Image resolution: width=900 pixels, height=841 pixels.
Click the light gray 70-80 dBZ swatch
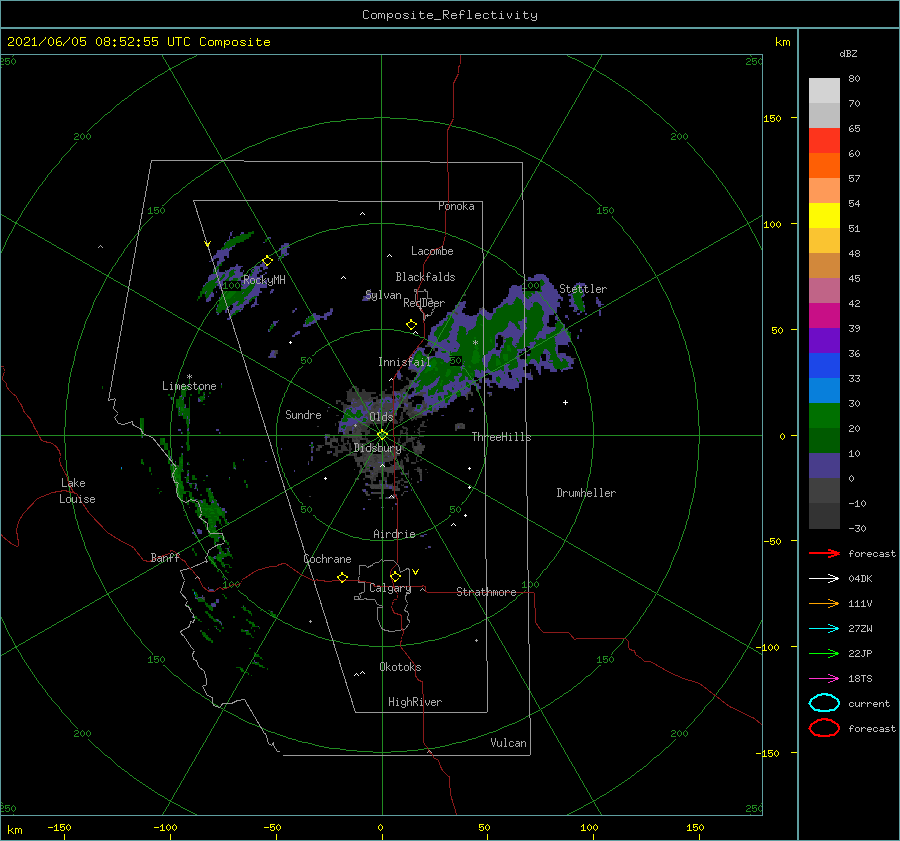tap(824, 91)
